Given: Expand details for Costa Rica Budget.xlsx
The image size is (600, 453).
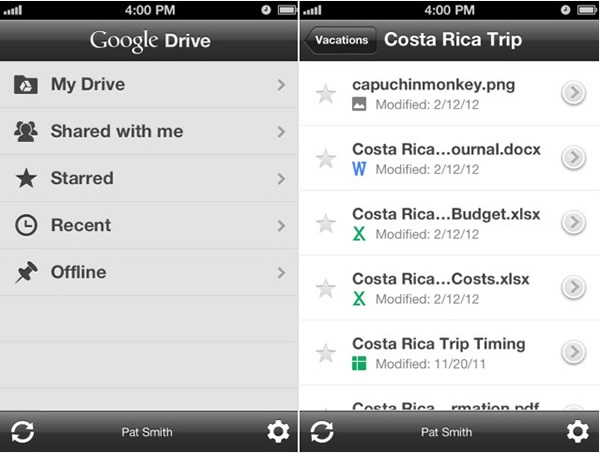Looking at the screenshot, I should click(x=573, y=222).
